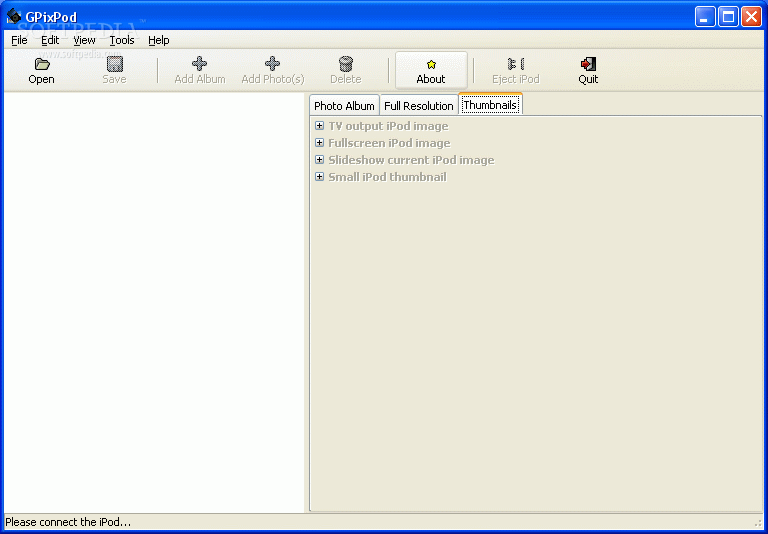The image size is (768, 534).
Task: Select the Thumbnails tab
Action: coord(490,104)
